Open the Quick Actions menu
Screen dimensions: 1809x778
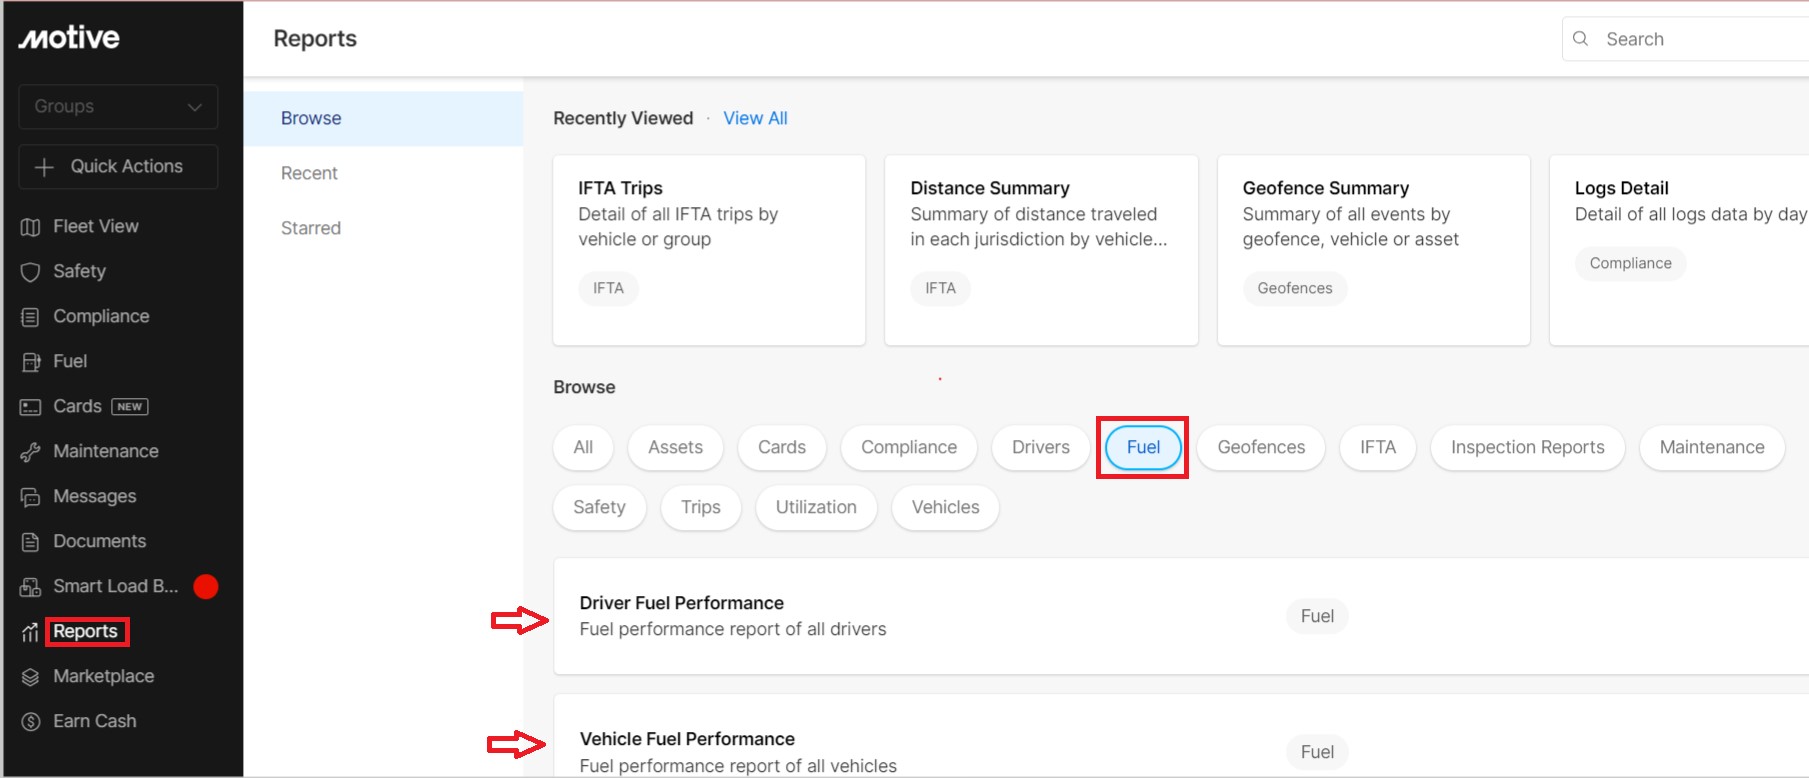pos(118,167)
